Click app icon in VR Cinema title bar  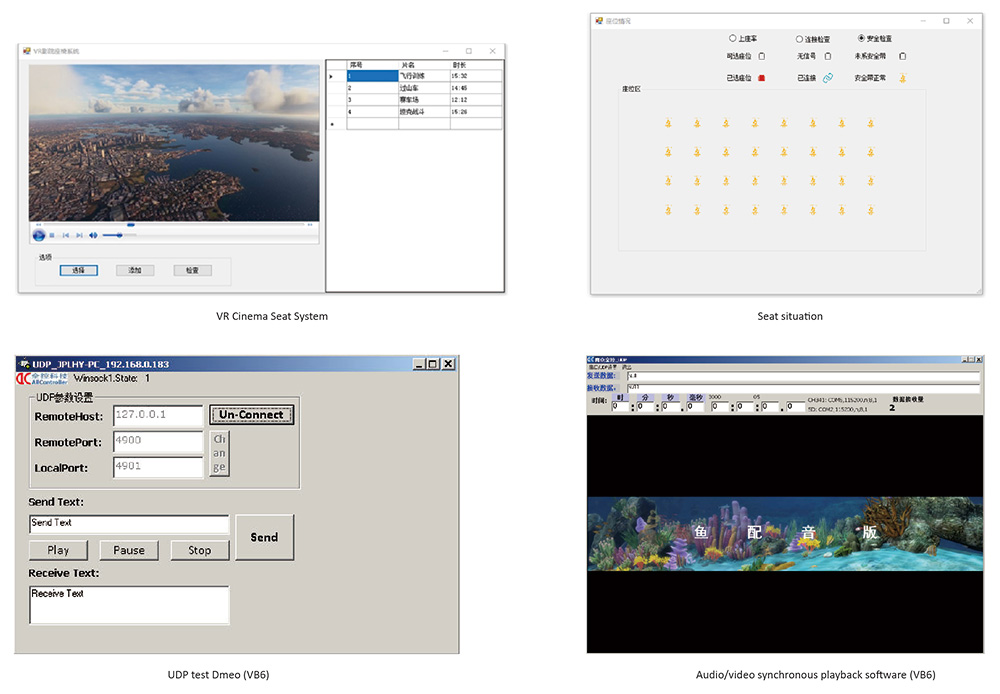pyautogui.click(x=27, y=51)
